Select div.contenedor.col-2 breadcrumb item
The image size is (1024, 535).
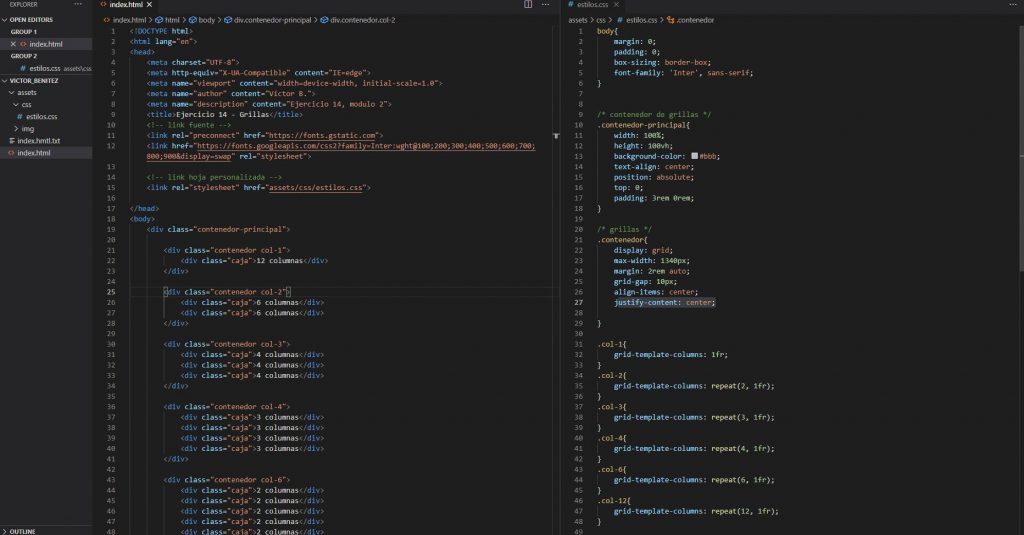pyautogui.click(x=362, y=20)
